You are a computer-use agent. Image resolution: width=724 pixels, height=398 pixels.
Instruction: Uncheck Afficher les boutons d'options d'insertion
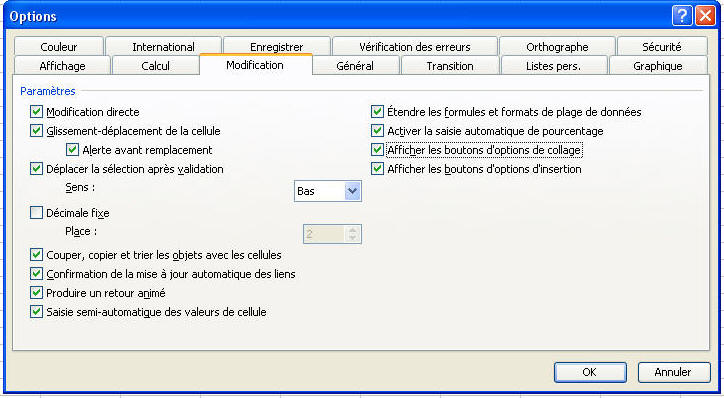[x=377, y=169]
